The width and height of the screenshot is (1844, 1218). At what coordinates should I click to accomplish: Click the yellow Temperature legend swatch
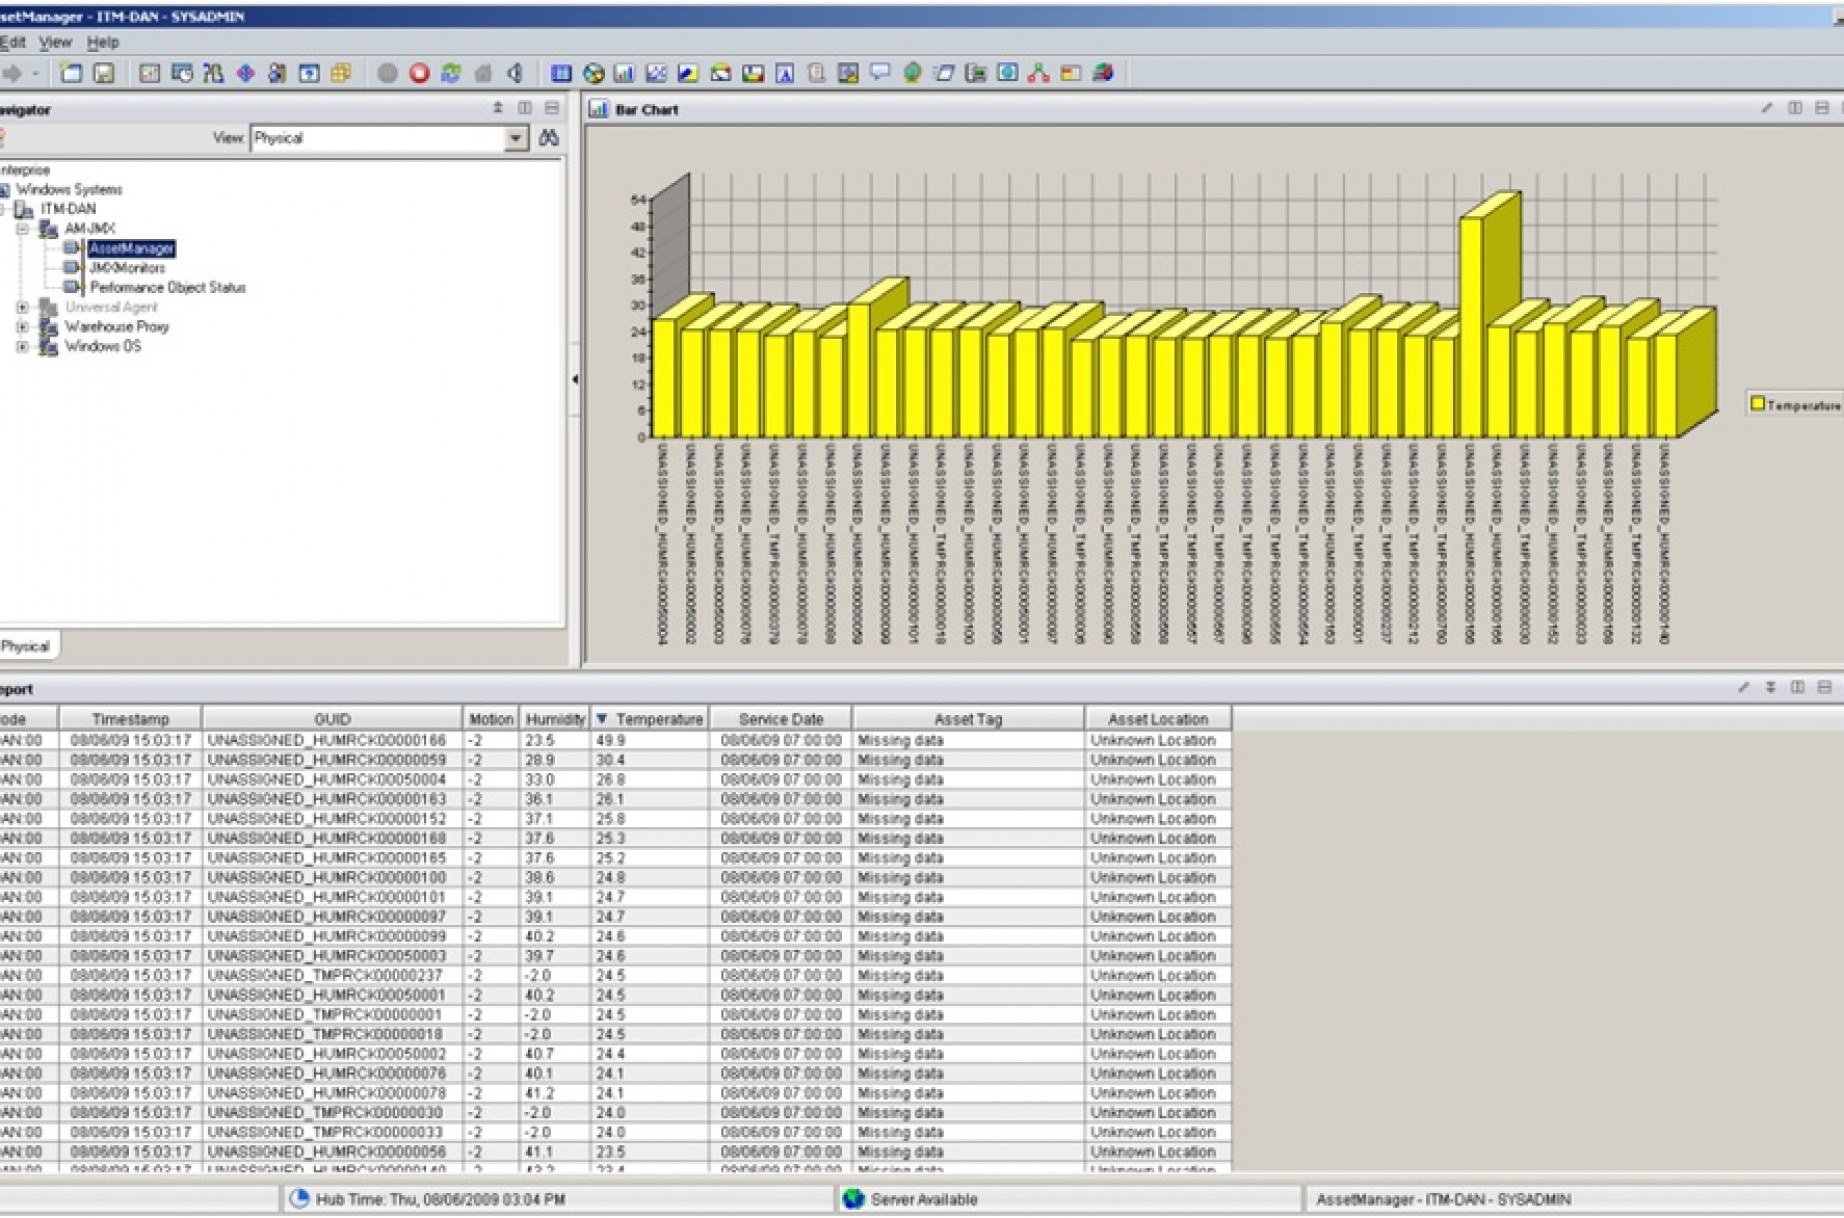pos(1757,402)
